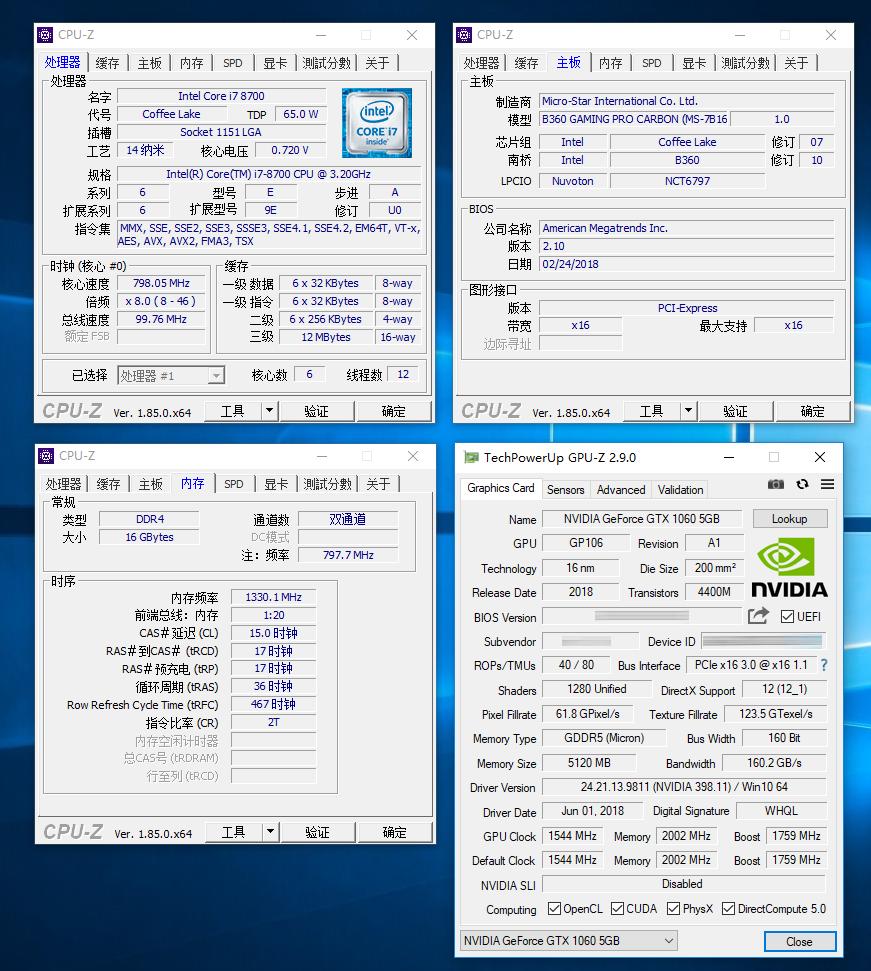
Task: Click the refresh icon in GPU-Z toolbar
Action: tap(802, 484)
